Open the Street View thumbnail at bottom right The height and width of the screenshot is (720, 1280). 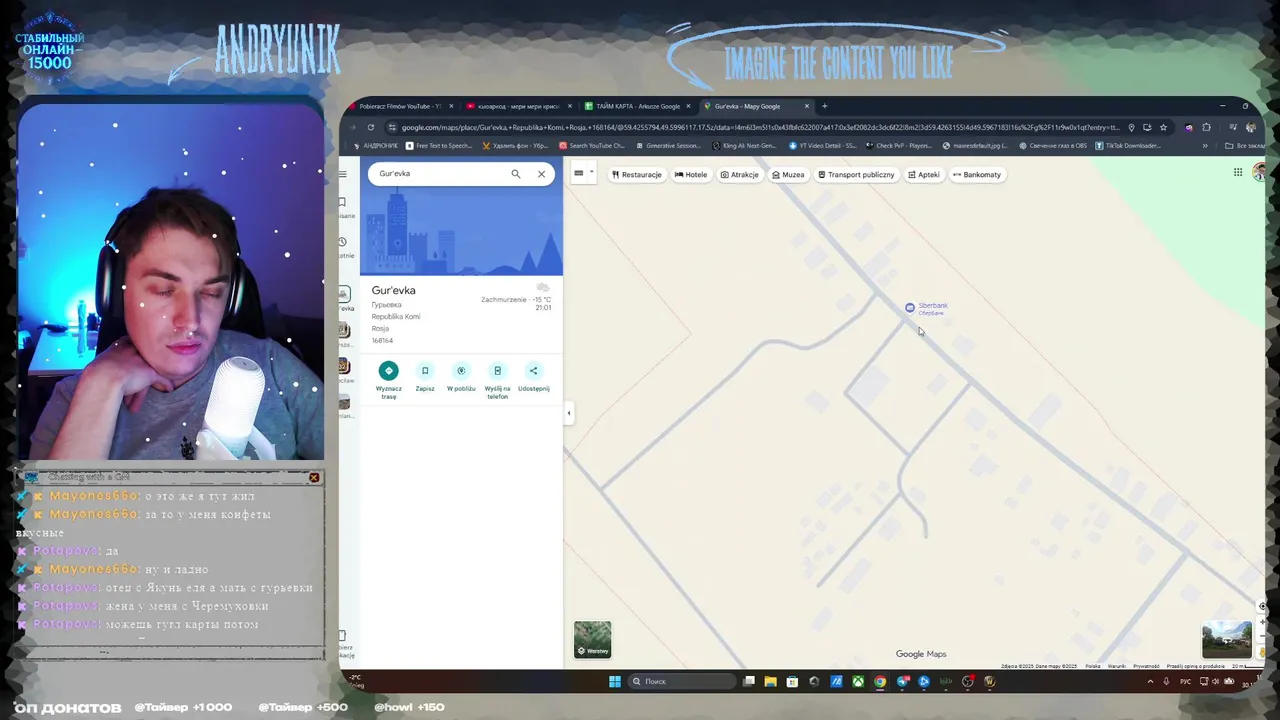(1226, 640)
